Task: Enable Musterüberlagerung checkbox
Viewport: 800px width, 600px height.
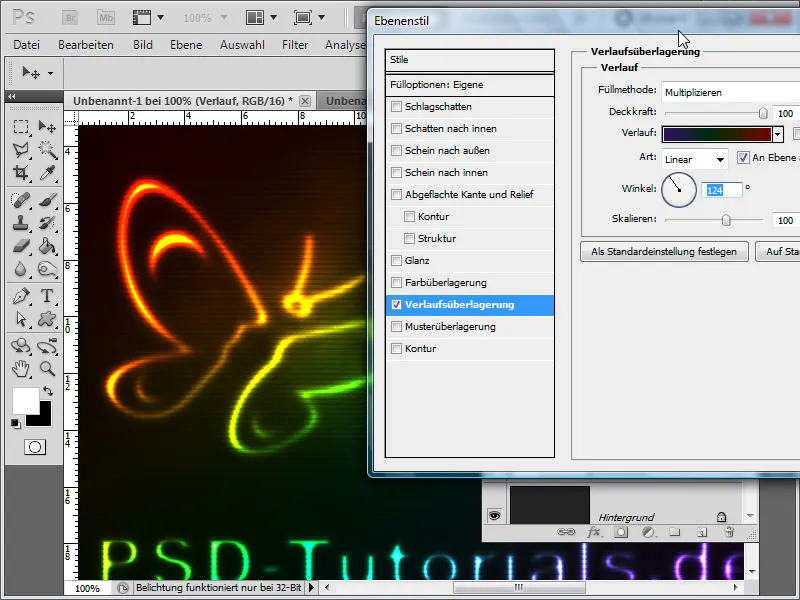Action: [x=396, y=327]
